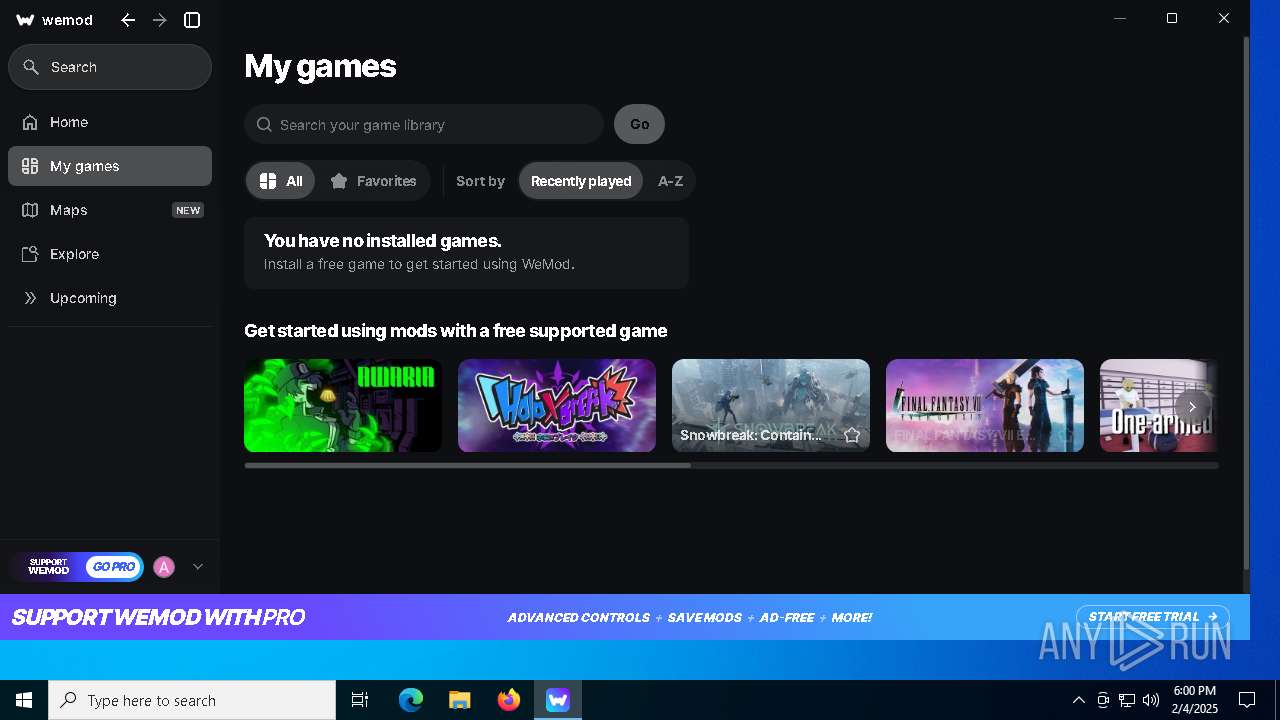Viewport: 1280px width, 720px height.
Task: Click the taskbar search box
Action: tap(192, 700)
